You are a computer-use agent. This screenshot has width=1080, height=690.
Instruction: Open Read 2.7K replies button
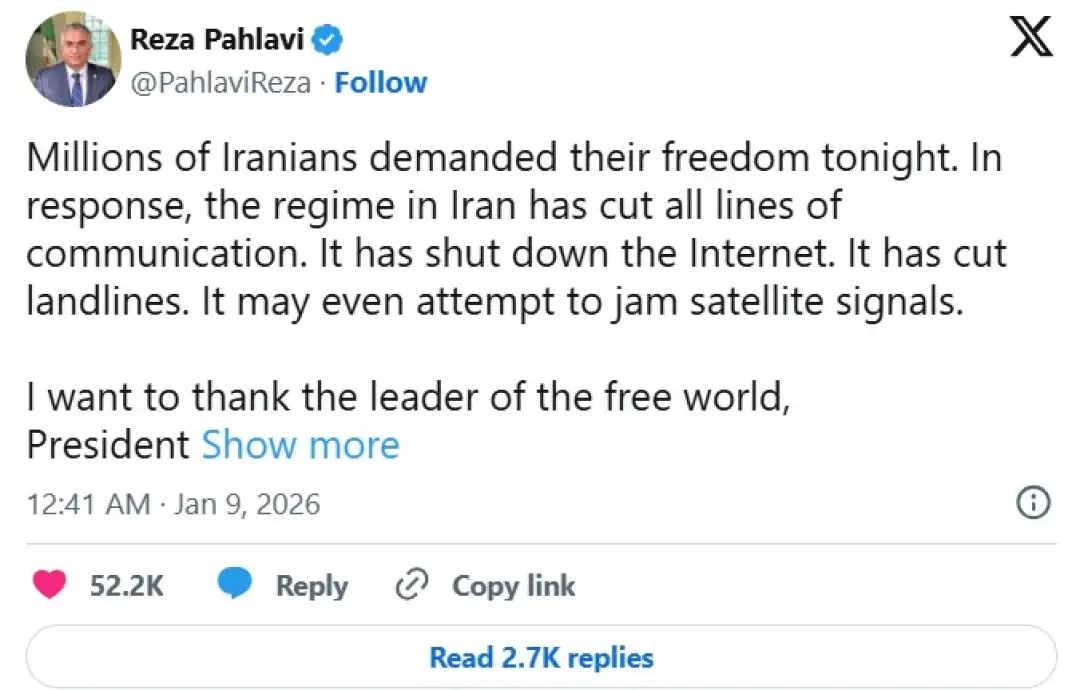pyautogui.click(x=540, y=658)
